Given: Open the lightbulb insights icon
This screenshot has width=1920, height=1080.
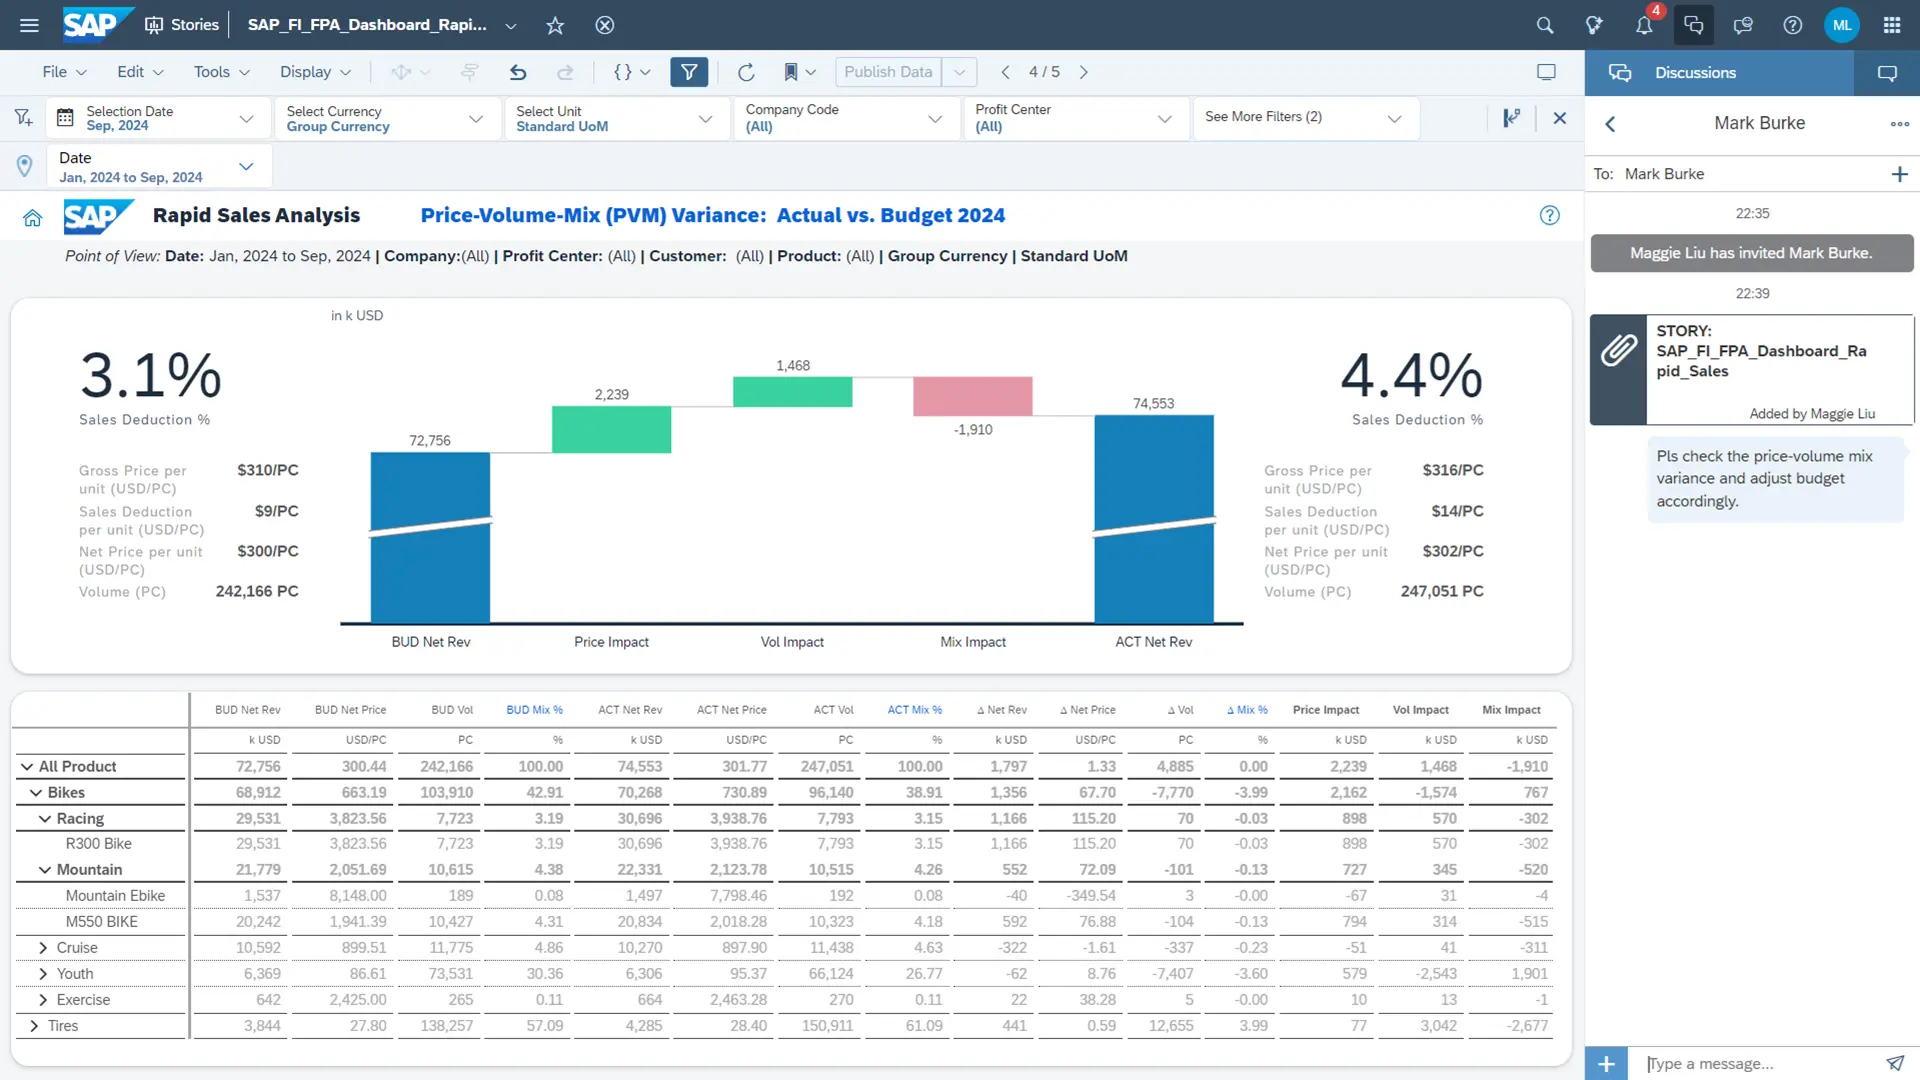Looking at the screenshot, I should click(1594, 25).
